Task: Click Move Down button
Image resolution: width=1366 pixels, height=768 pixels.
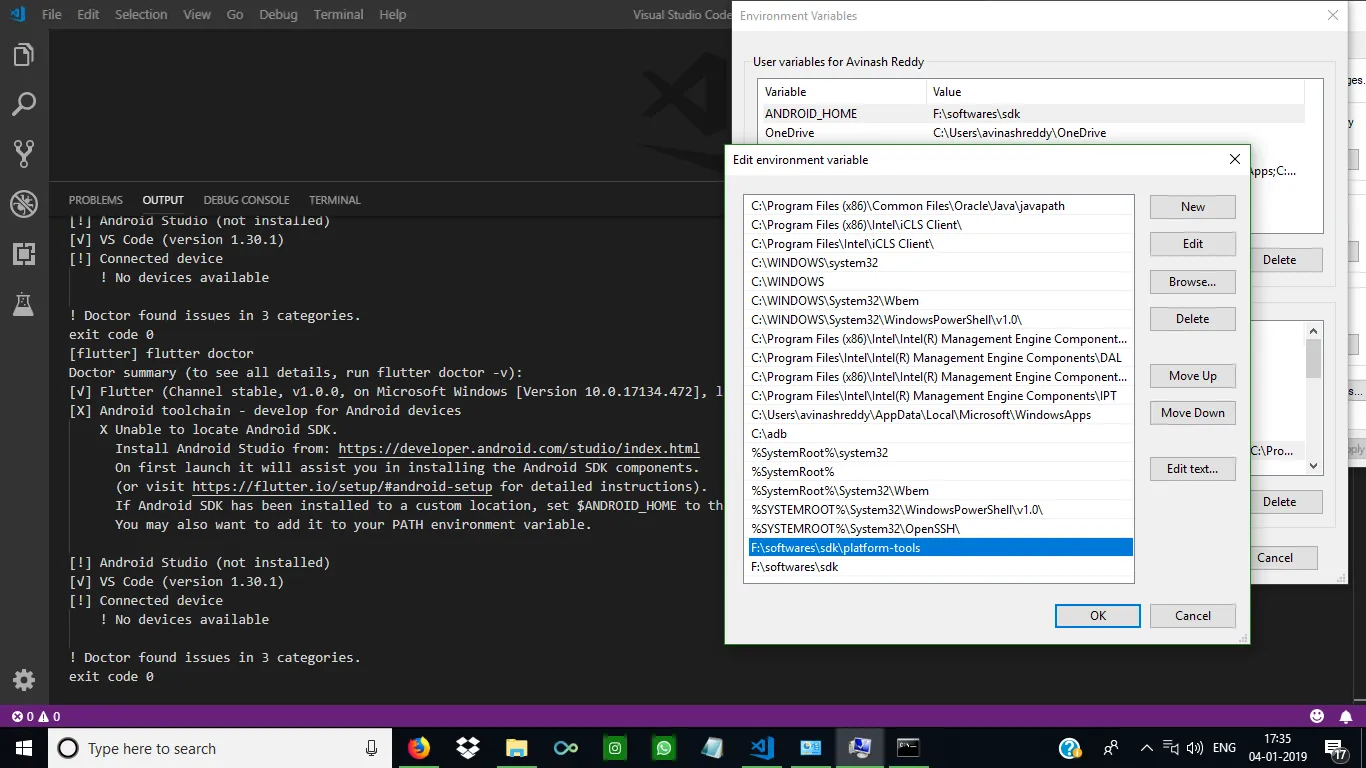Action: pos(1193,413)
